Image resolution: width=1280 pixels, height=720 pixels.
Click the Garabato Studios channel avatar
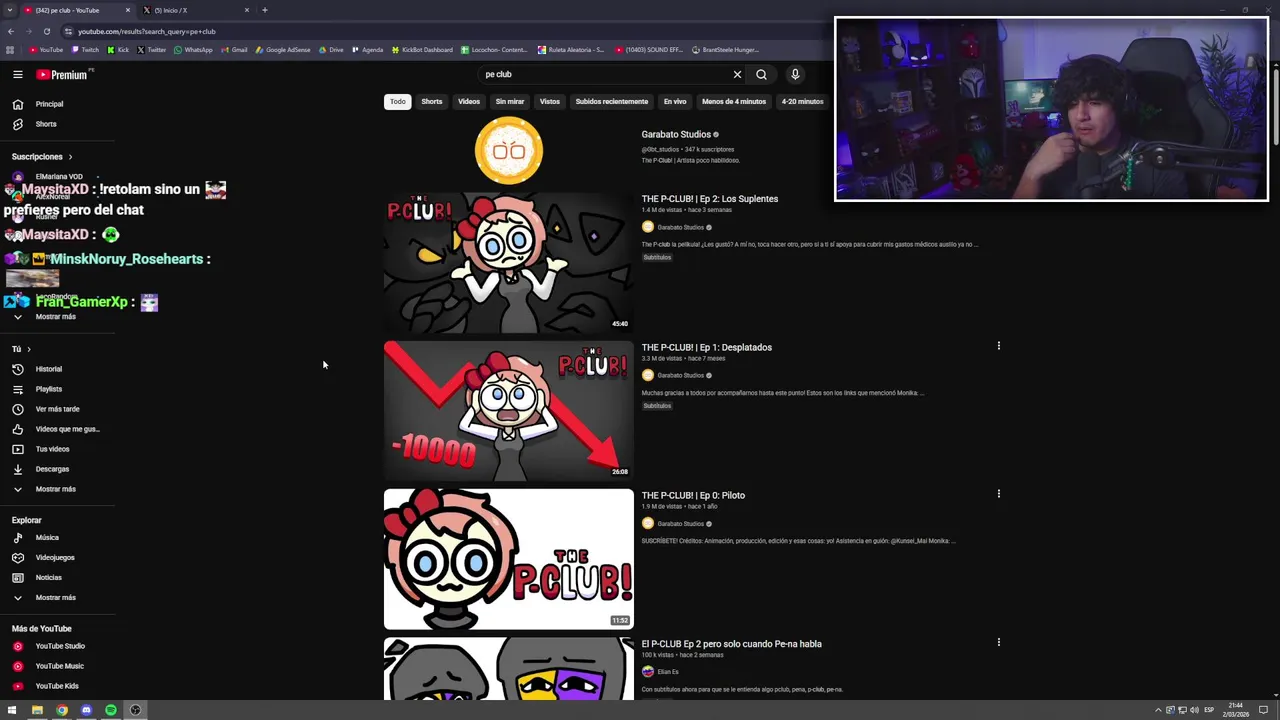point(509,151)
